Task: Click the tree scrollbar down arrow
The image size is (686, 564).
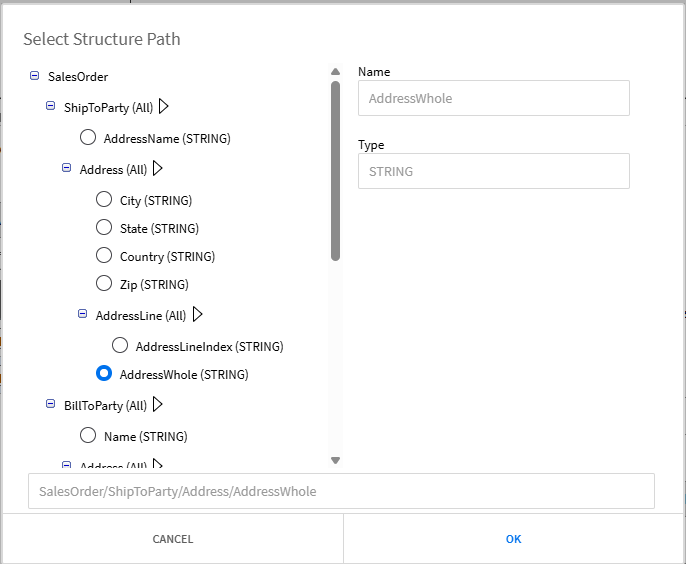Action: tap(336, 460)
